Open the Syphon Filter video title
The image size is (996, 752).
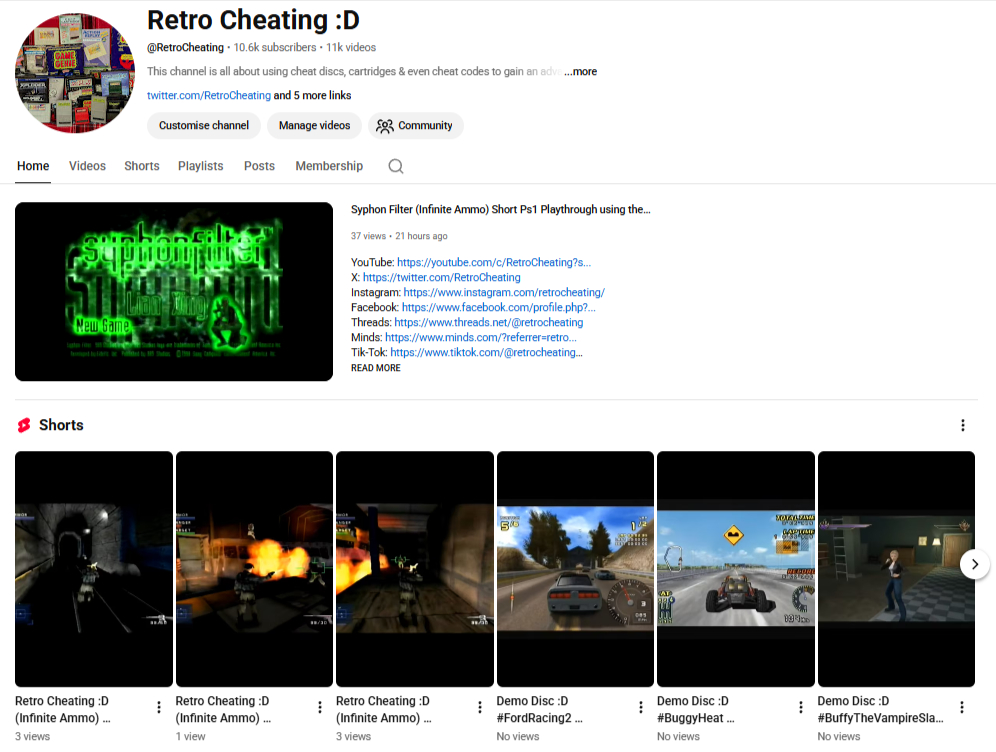click(x=501, y=209)
